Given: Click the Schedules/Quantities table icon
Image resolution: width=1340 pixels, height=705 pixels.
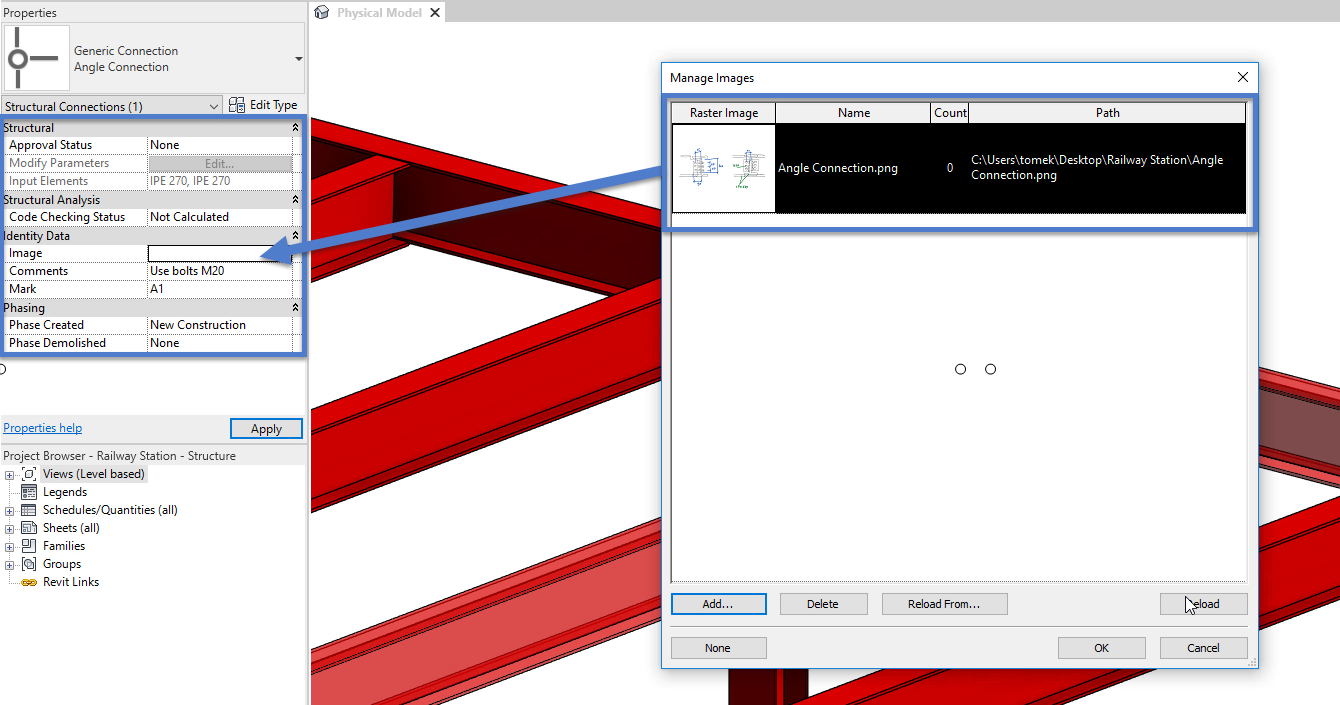Looking at the screenshot, I should pyautogui.click(x=29, y=510).
